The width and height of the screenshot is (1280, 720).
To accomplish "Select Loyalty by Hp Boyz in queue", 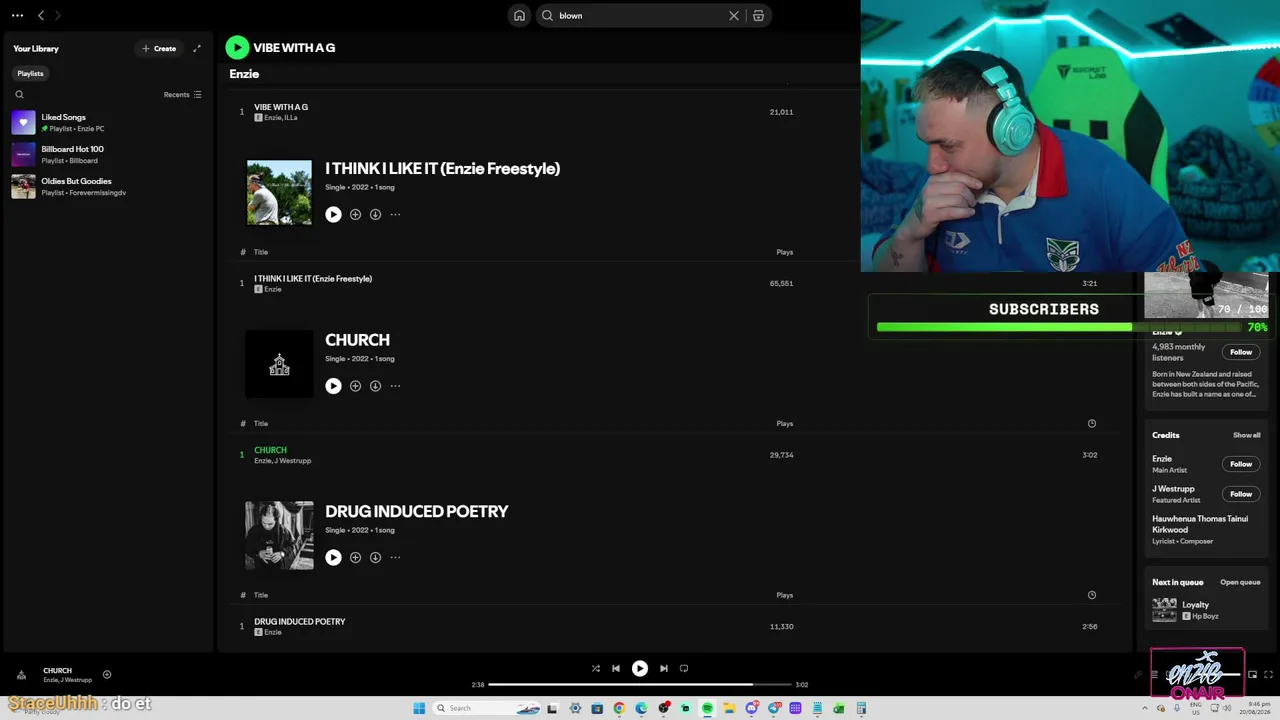I will click(1206, 610).
